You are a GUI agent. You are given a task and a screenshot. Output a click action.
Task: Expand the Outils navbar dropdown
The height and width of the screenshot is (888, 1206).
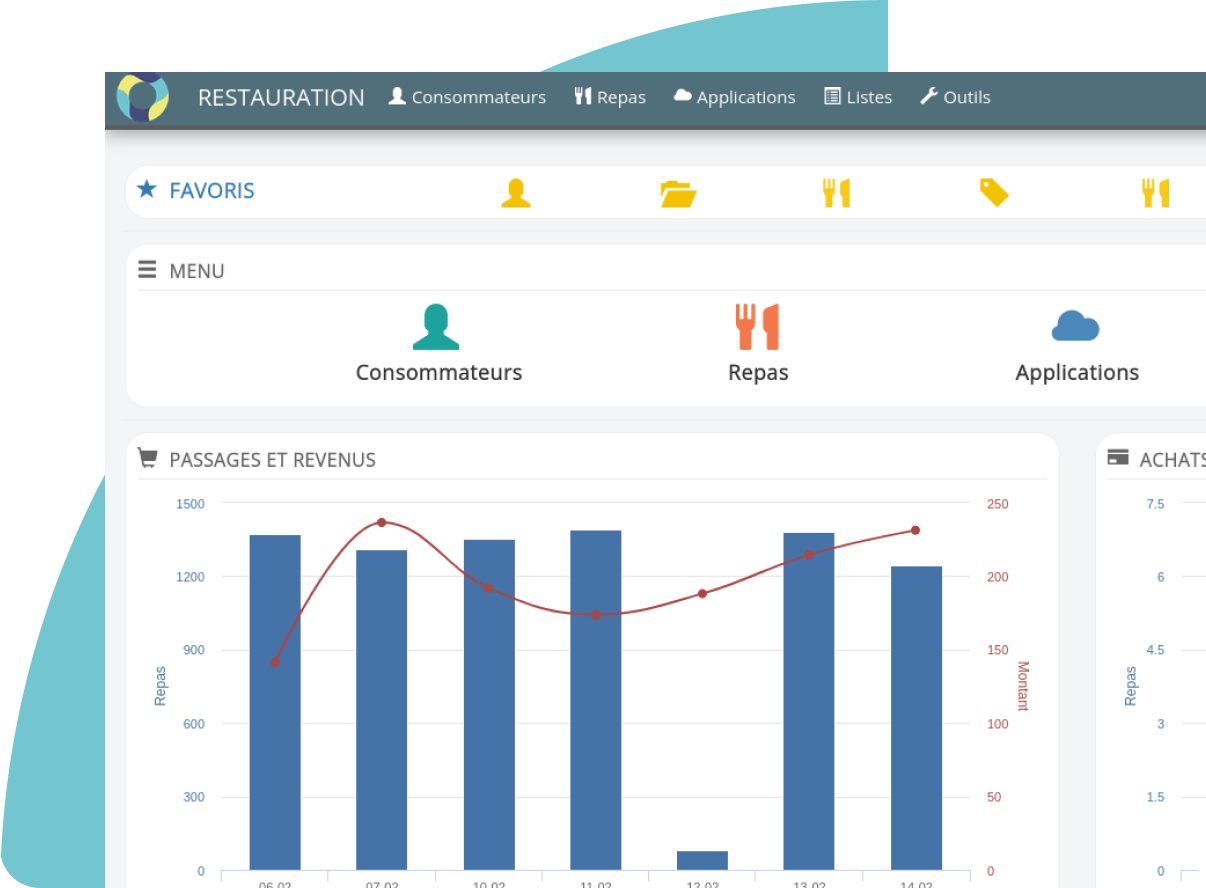955,97
